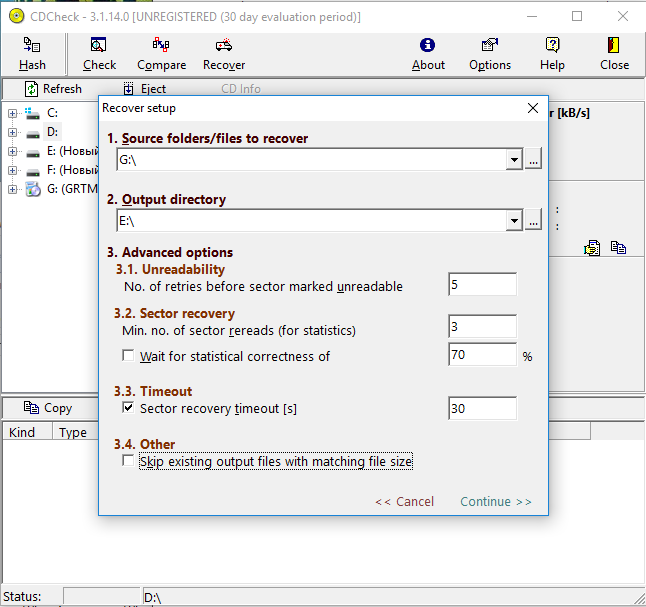This screenshot has width=646, height=607.
Task: Click the copy-to-clipboard icon on right panel
Action: (x=618, y=248)
